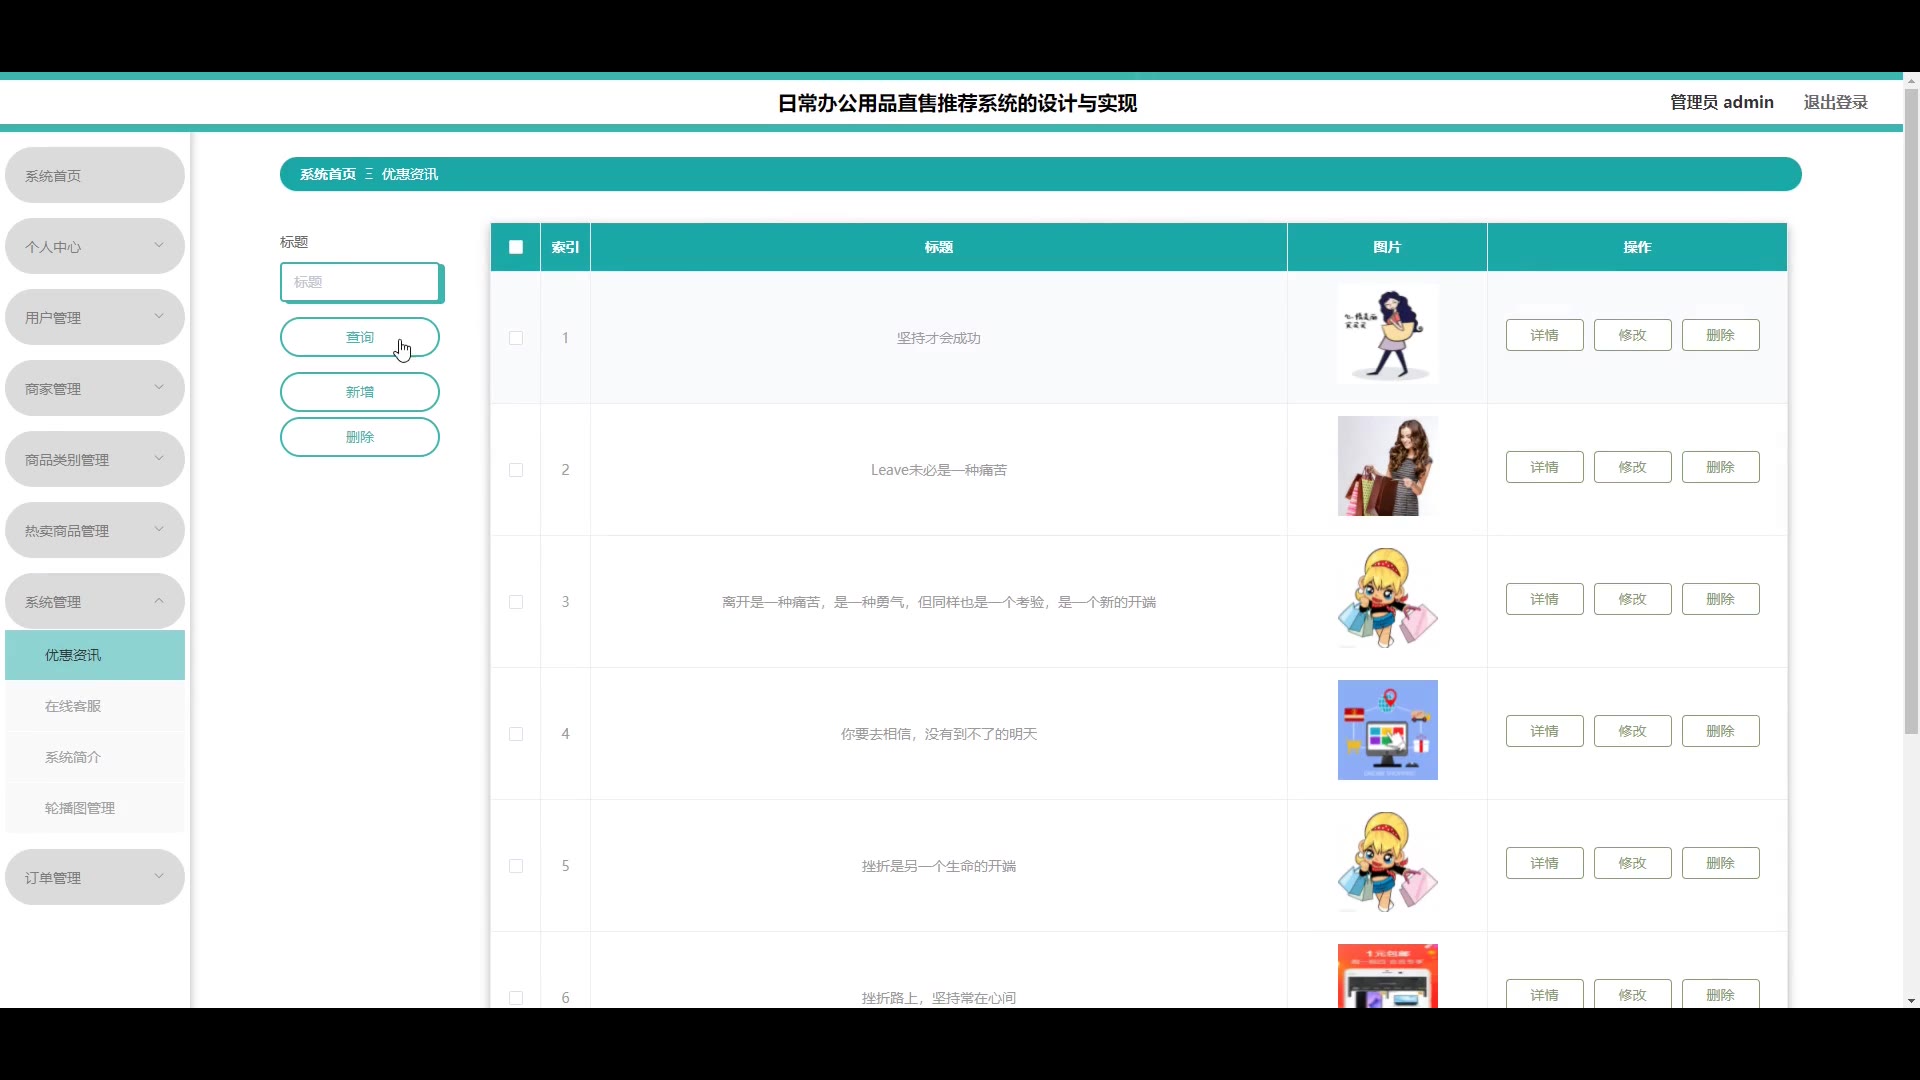Open the blonde cartoon thumbnail in row 5
The width and height of the screenshot is (1920, 1080).
point(1388,862)
